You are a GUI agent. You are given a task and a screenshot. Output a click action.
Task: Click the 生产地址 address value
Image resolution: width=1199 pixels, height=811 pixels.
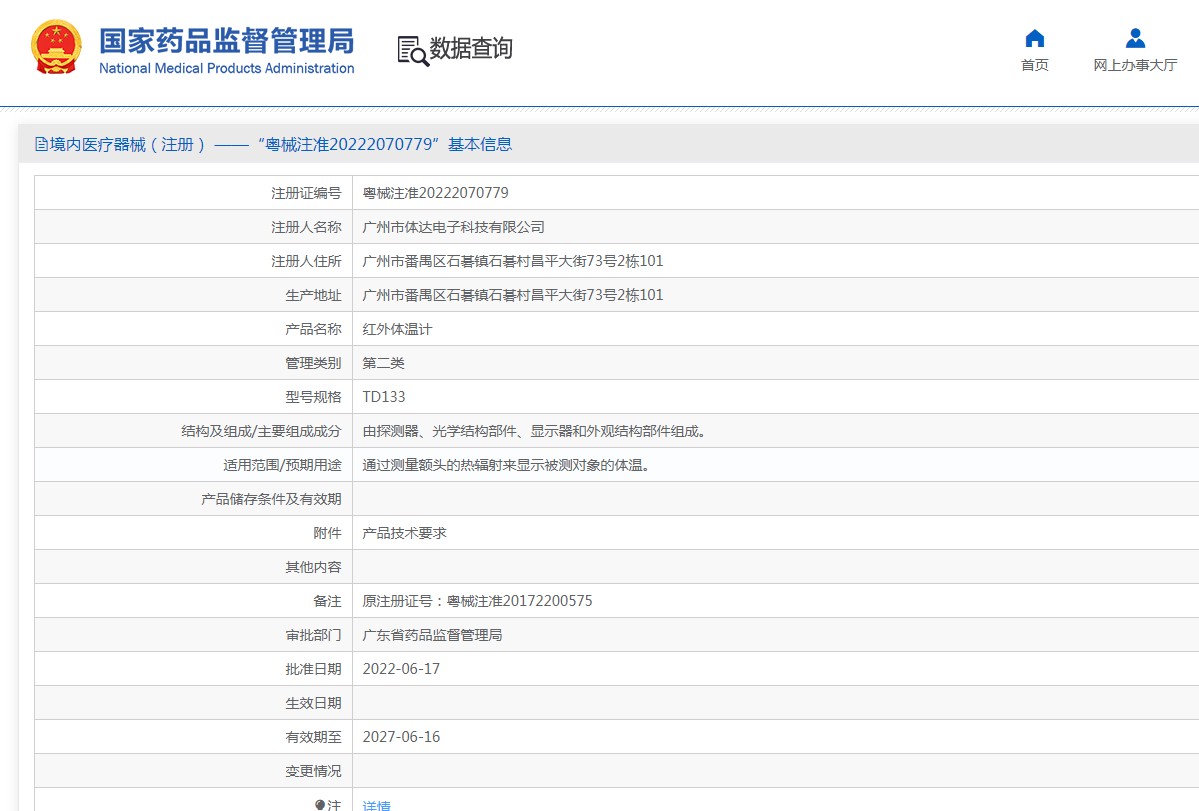512,295
